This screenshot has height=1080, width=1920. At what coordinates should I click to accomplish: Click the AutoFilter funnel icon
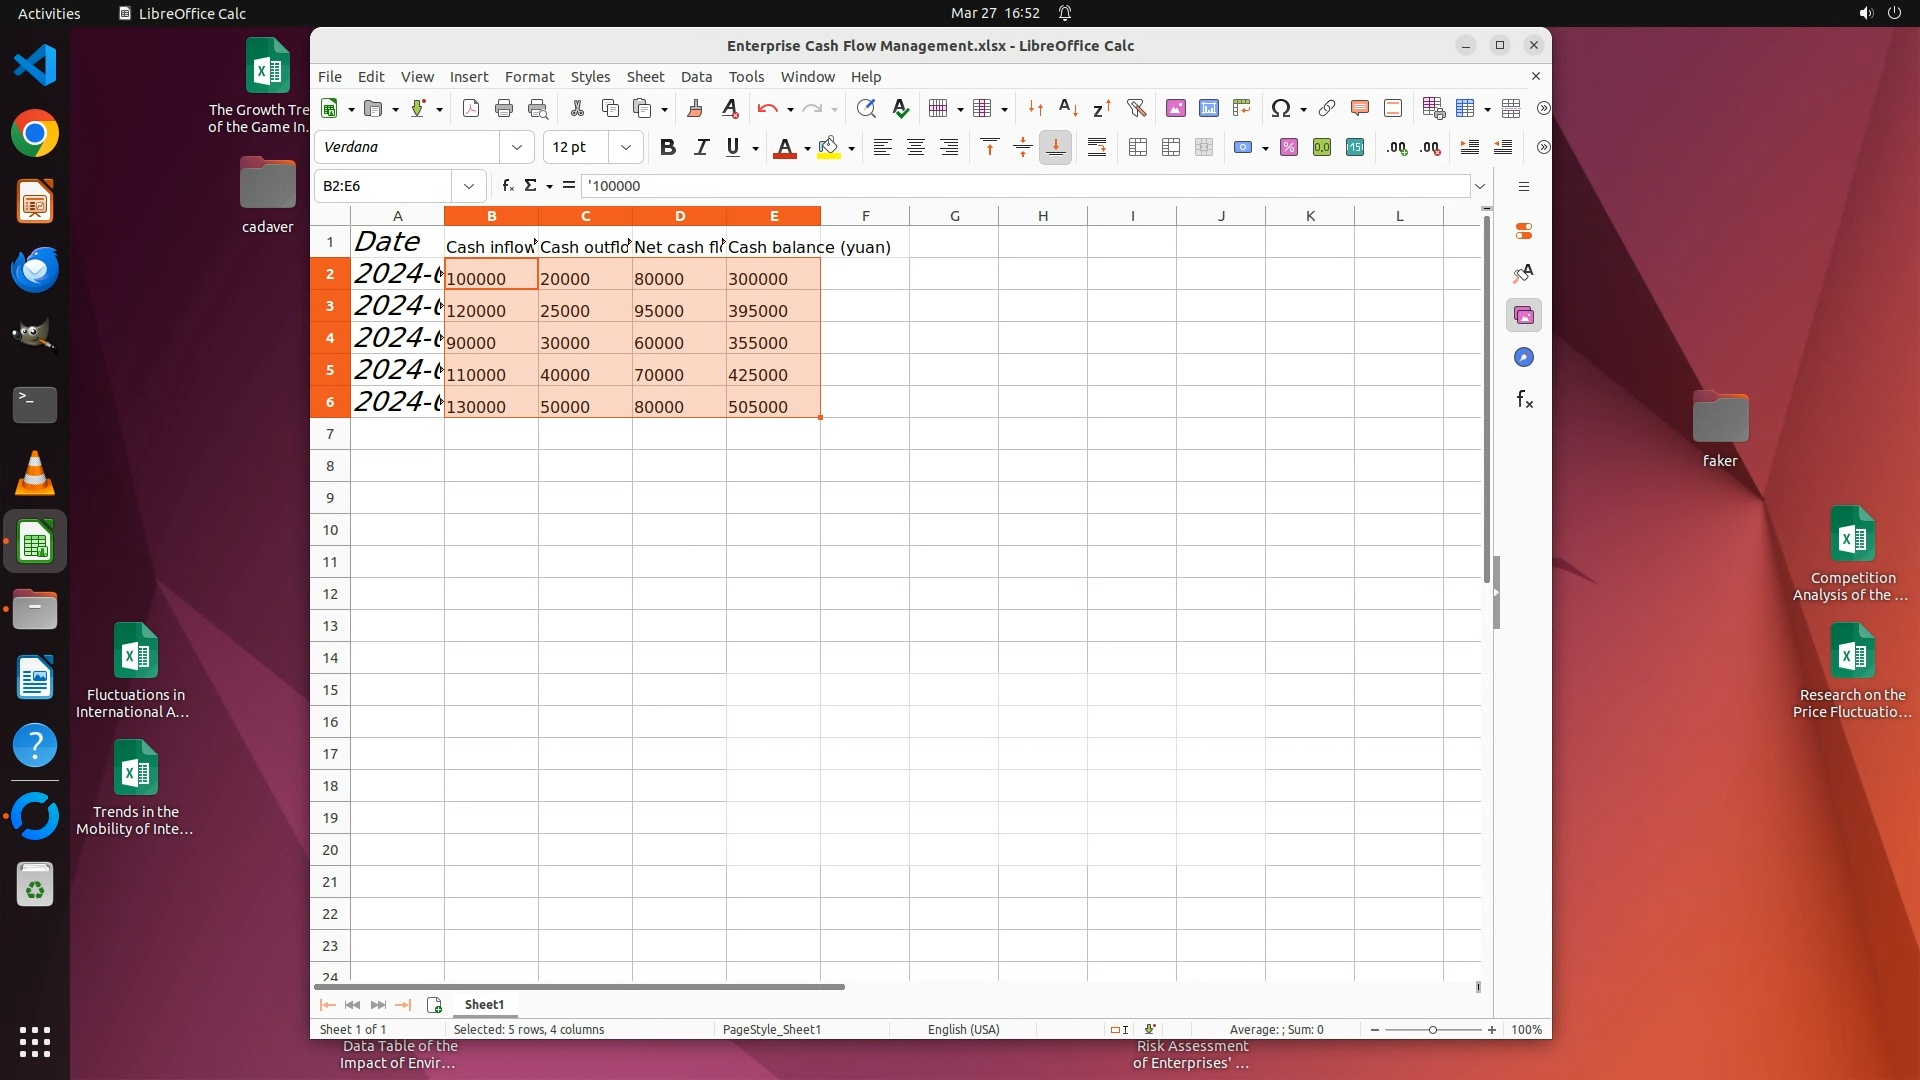coord(1136,109)
